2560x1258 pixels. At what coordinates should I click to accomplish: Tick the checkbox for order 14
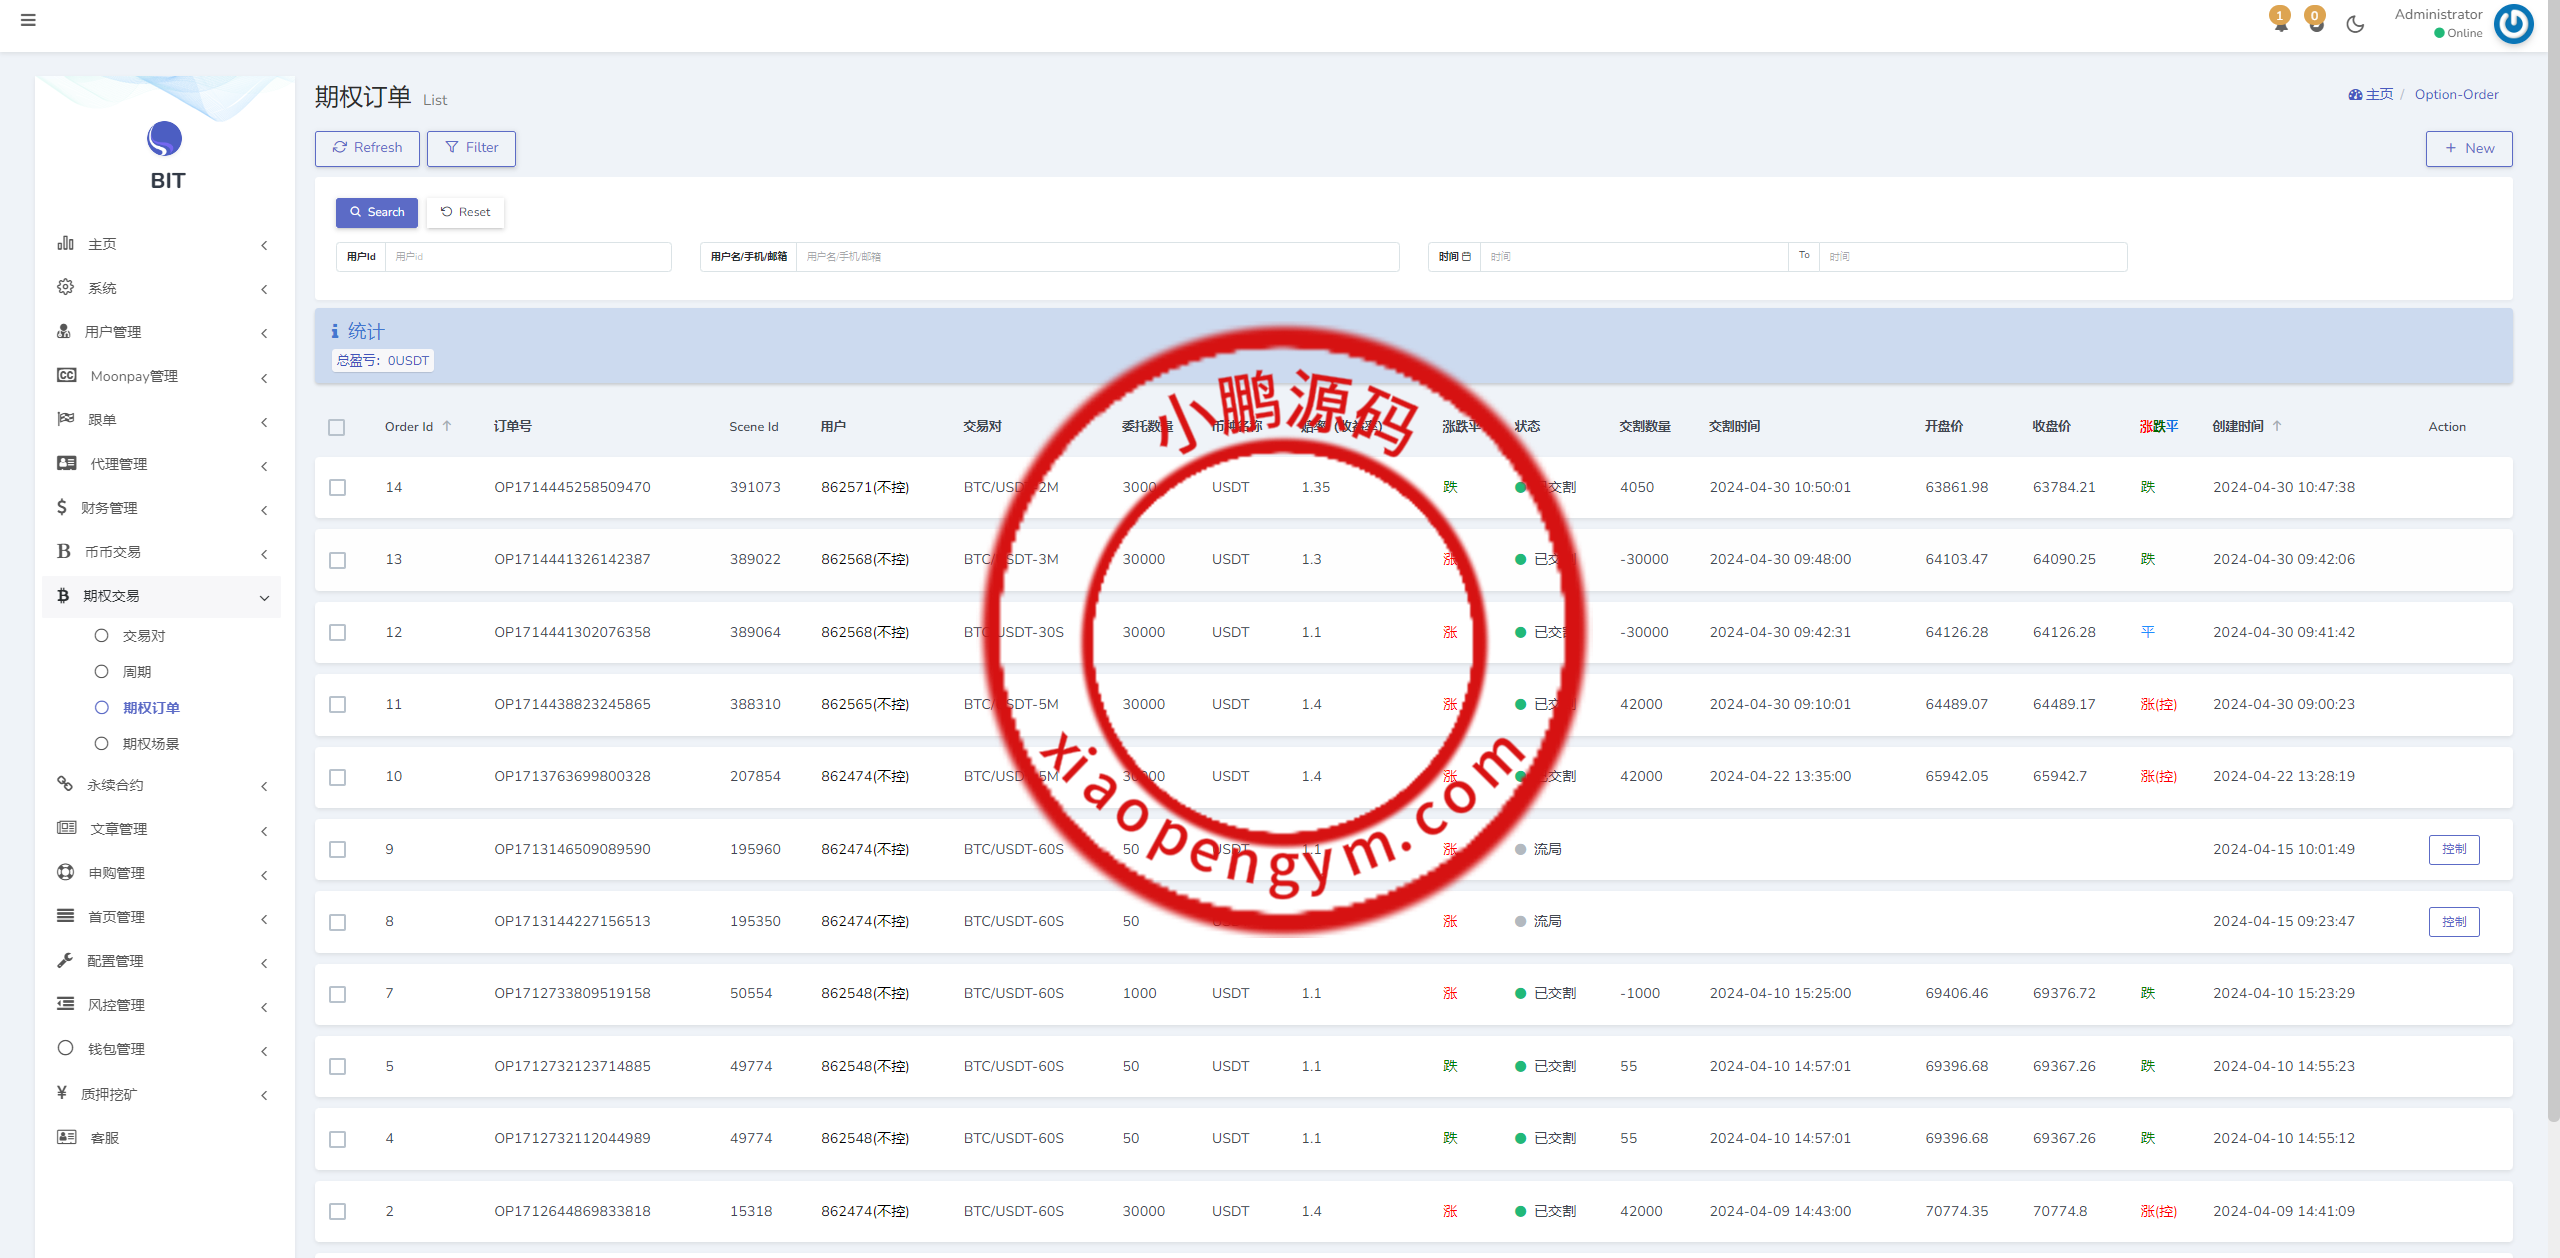(x=338, y=488)
